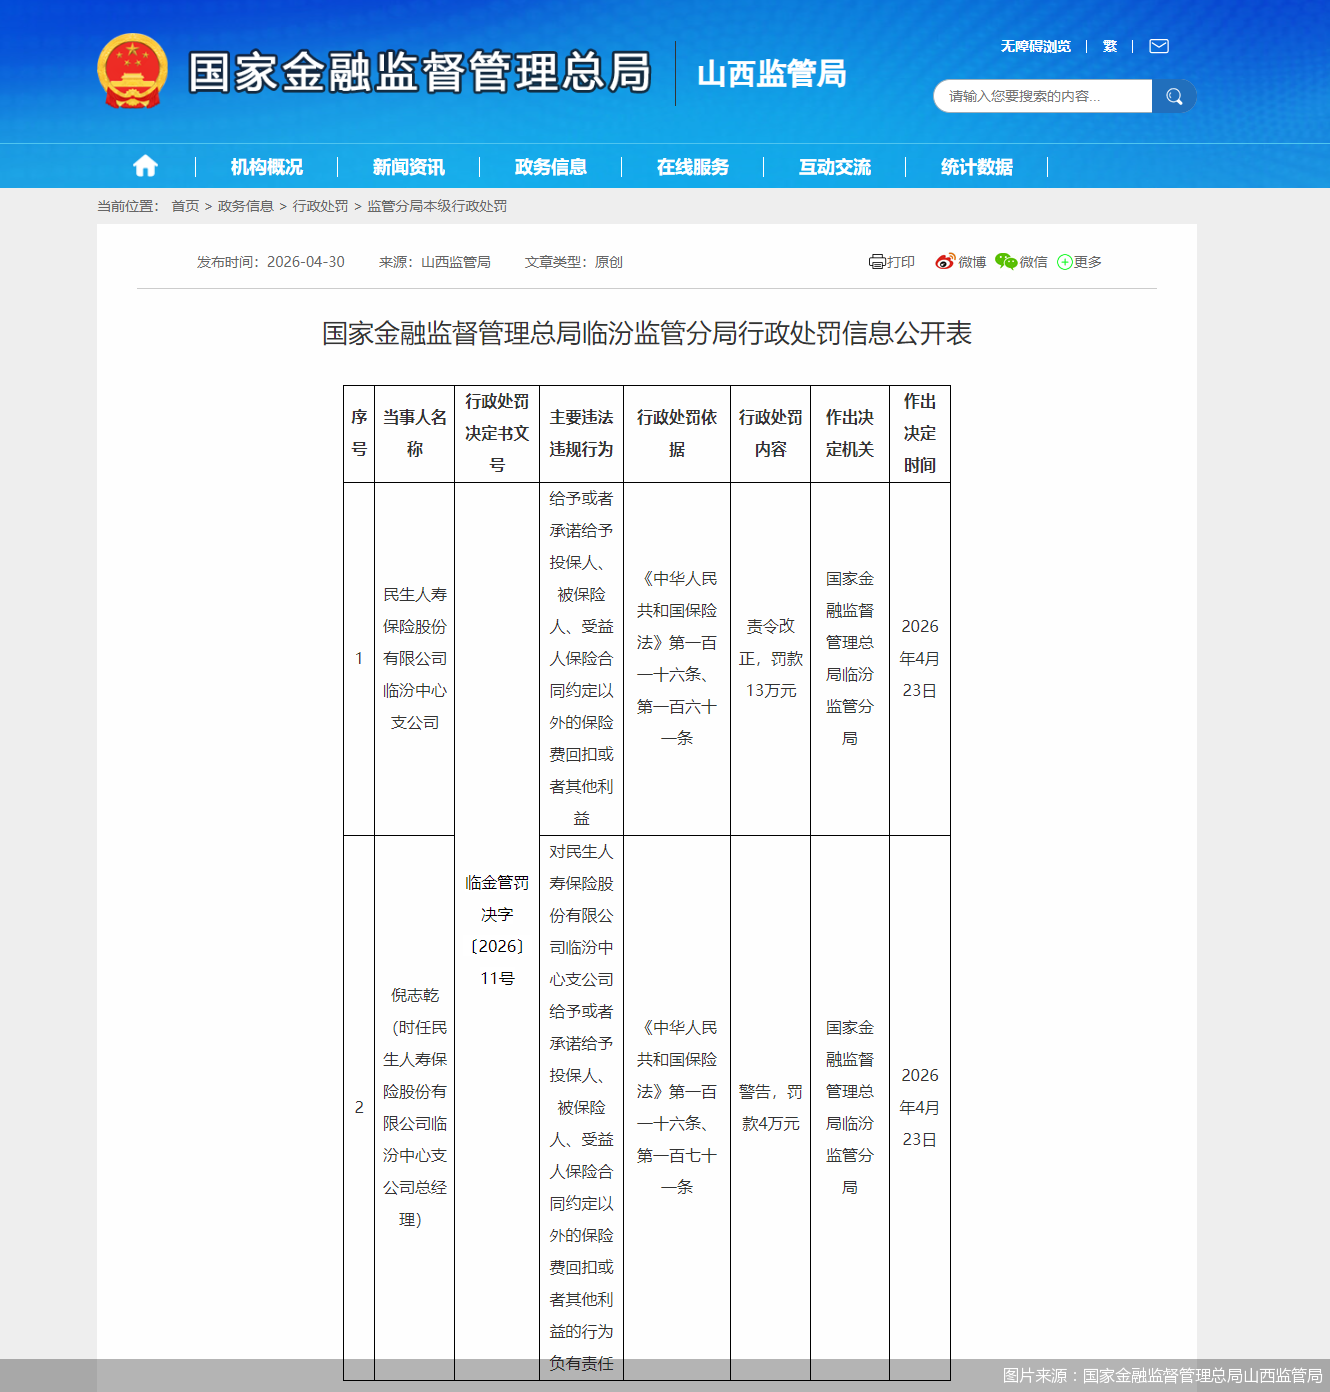Select row 2 violation cell starting 对民生人寿
Viewport: 1330px width, 1392px height.
coord(581,1107)
